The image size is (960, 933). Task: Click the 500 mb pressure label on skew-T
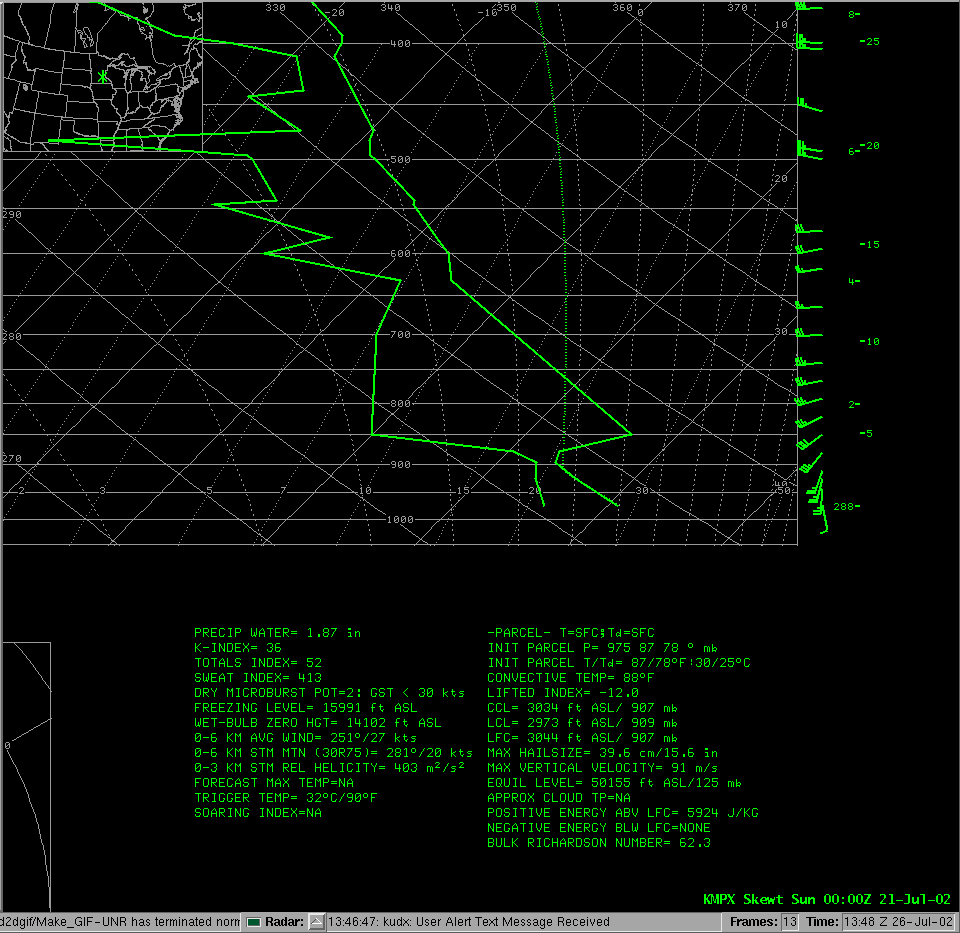400,160
